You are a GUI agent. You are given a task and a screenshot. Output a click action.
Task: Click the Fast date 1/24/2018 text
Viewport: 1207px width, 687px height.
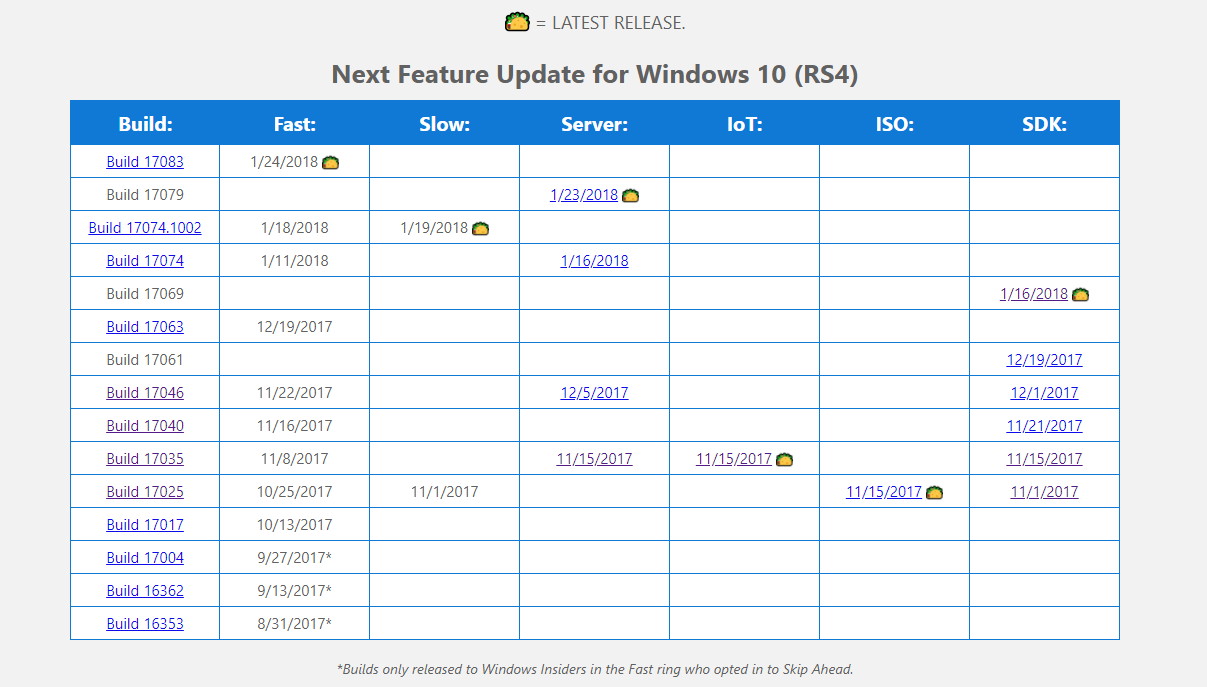(284, 162)
